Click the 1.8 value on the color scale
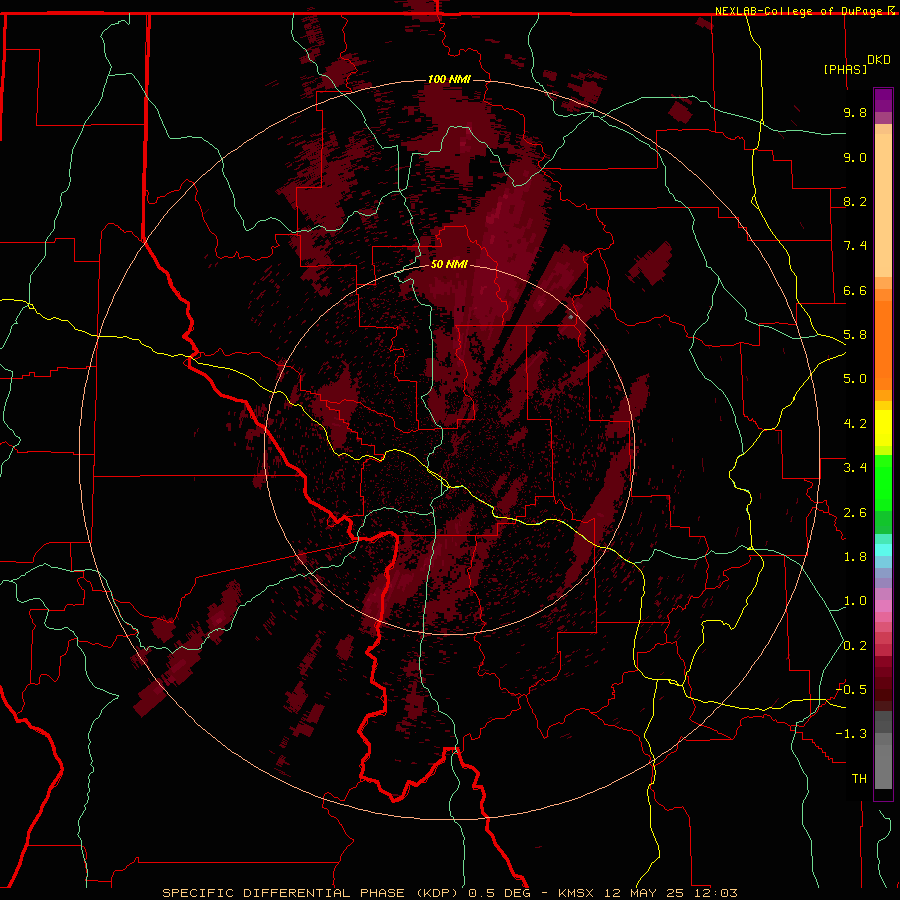Screen dimensions: 900x900 (x=855, y=557)
